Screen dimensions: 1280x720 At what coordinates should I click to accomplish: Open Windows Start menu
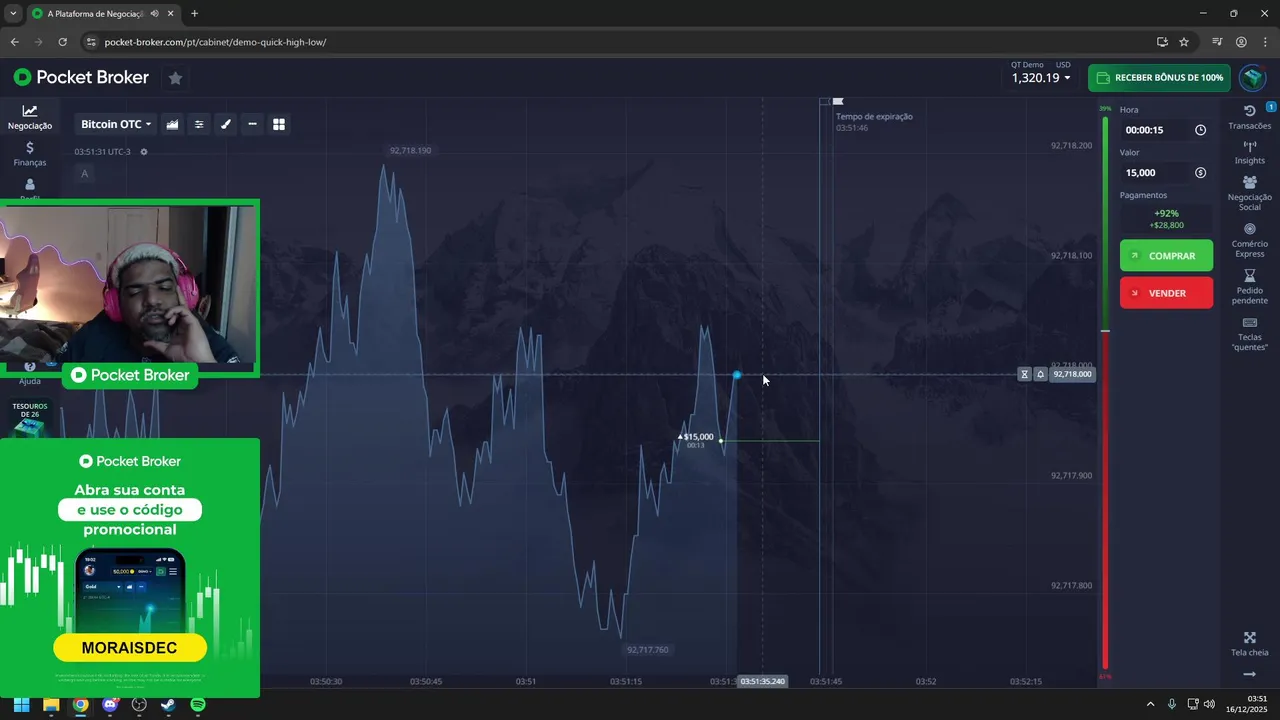coord(21,704)
